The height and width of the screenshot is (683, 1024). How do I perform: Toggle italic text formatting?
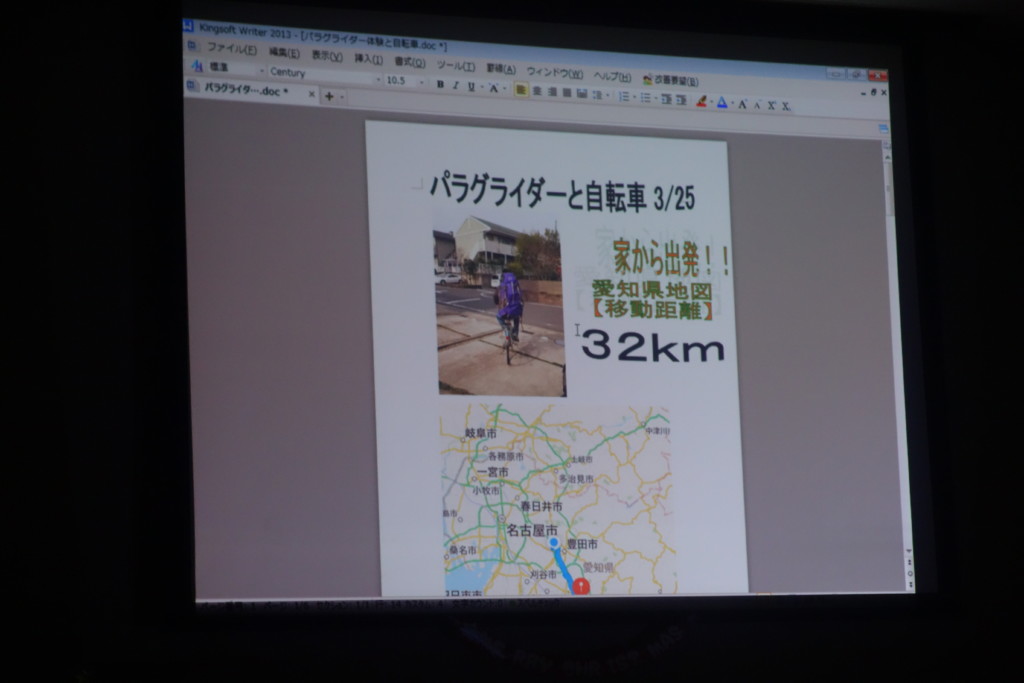point(455,86)
